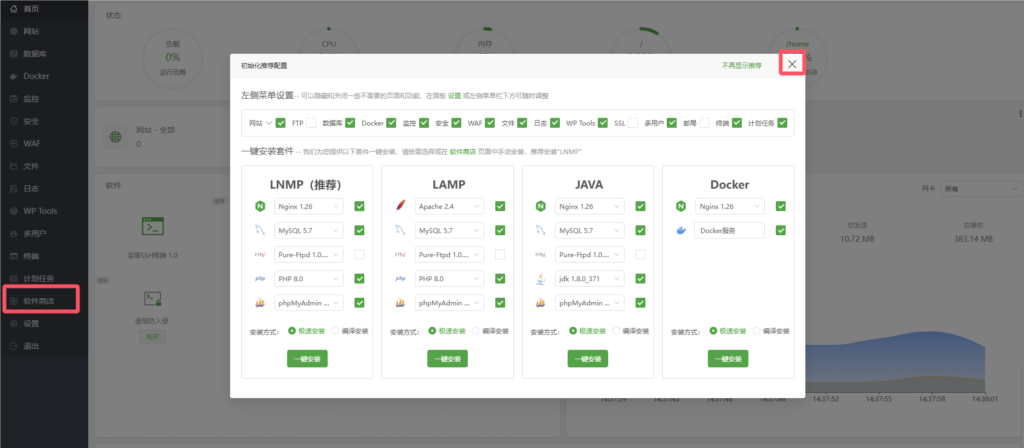Click the MySQL dolphin icon in LNMP card
This screenshot has width=1024, height=448.
point(260,231)
